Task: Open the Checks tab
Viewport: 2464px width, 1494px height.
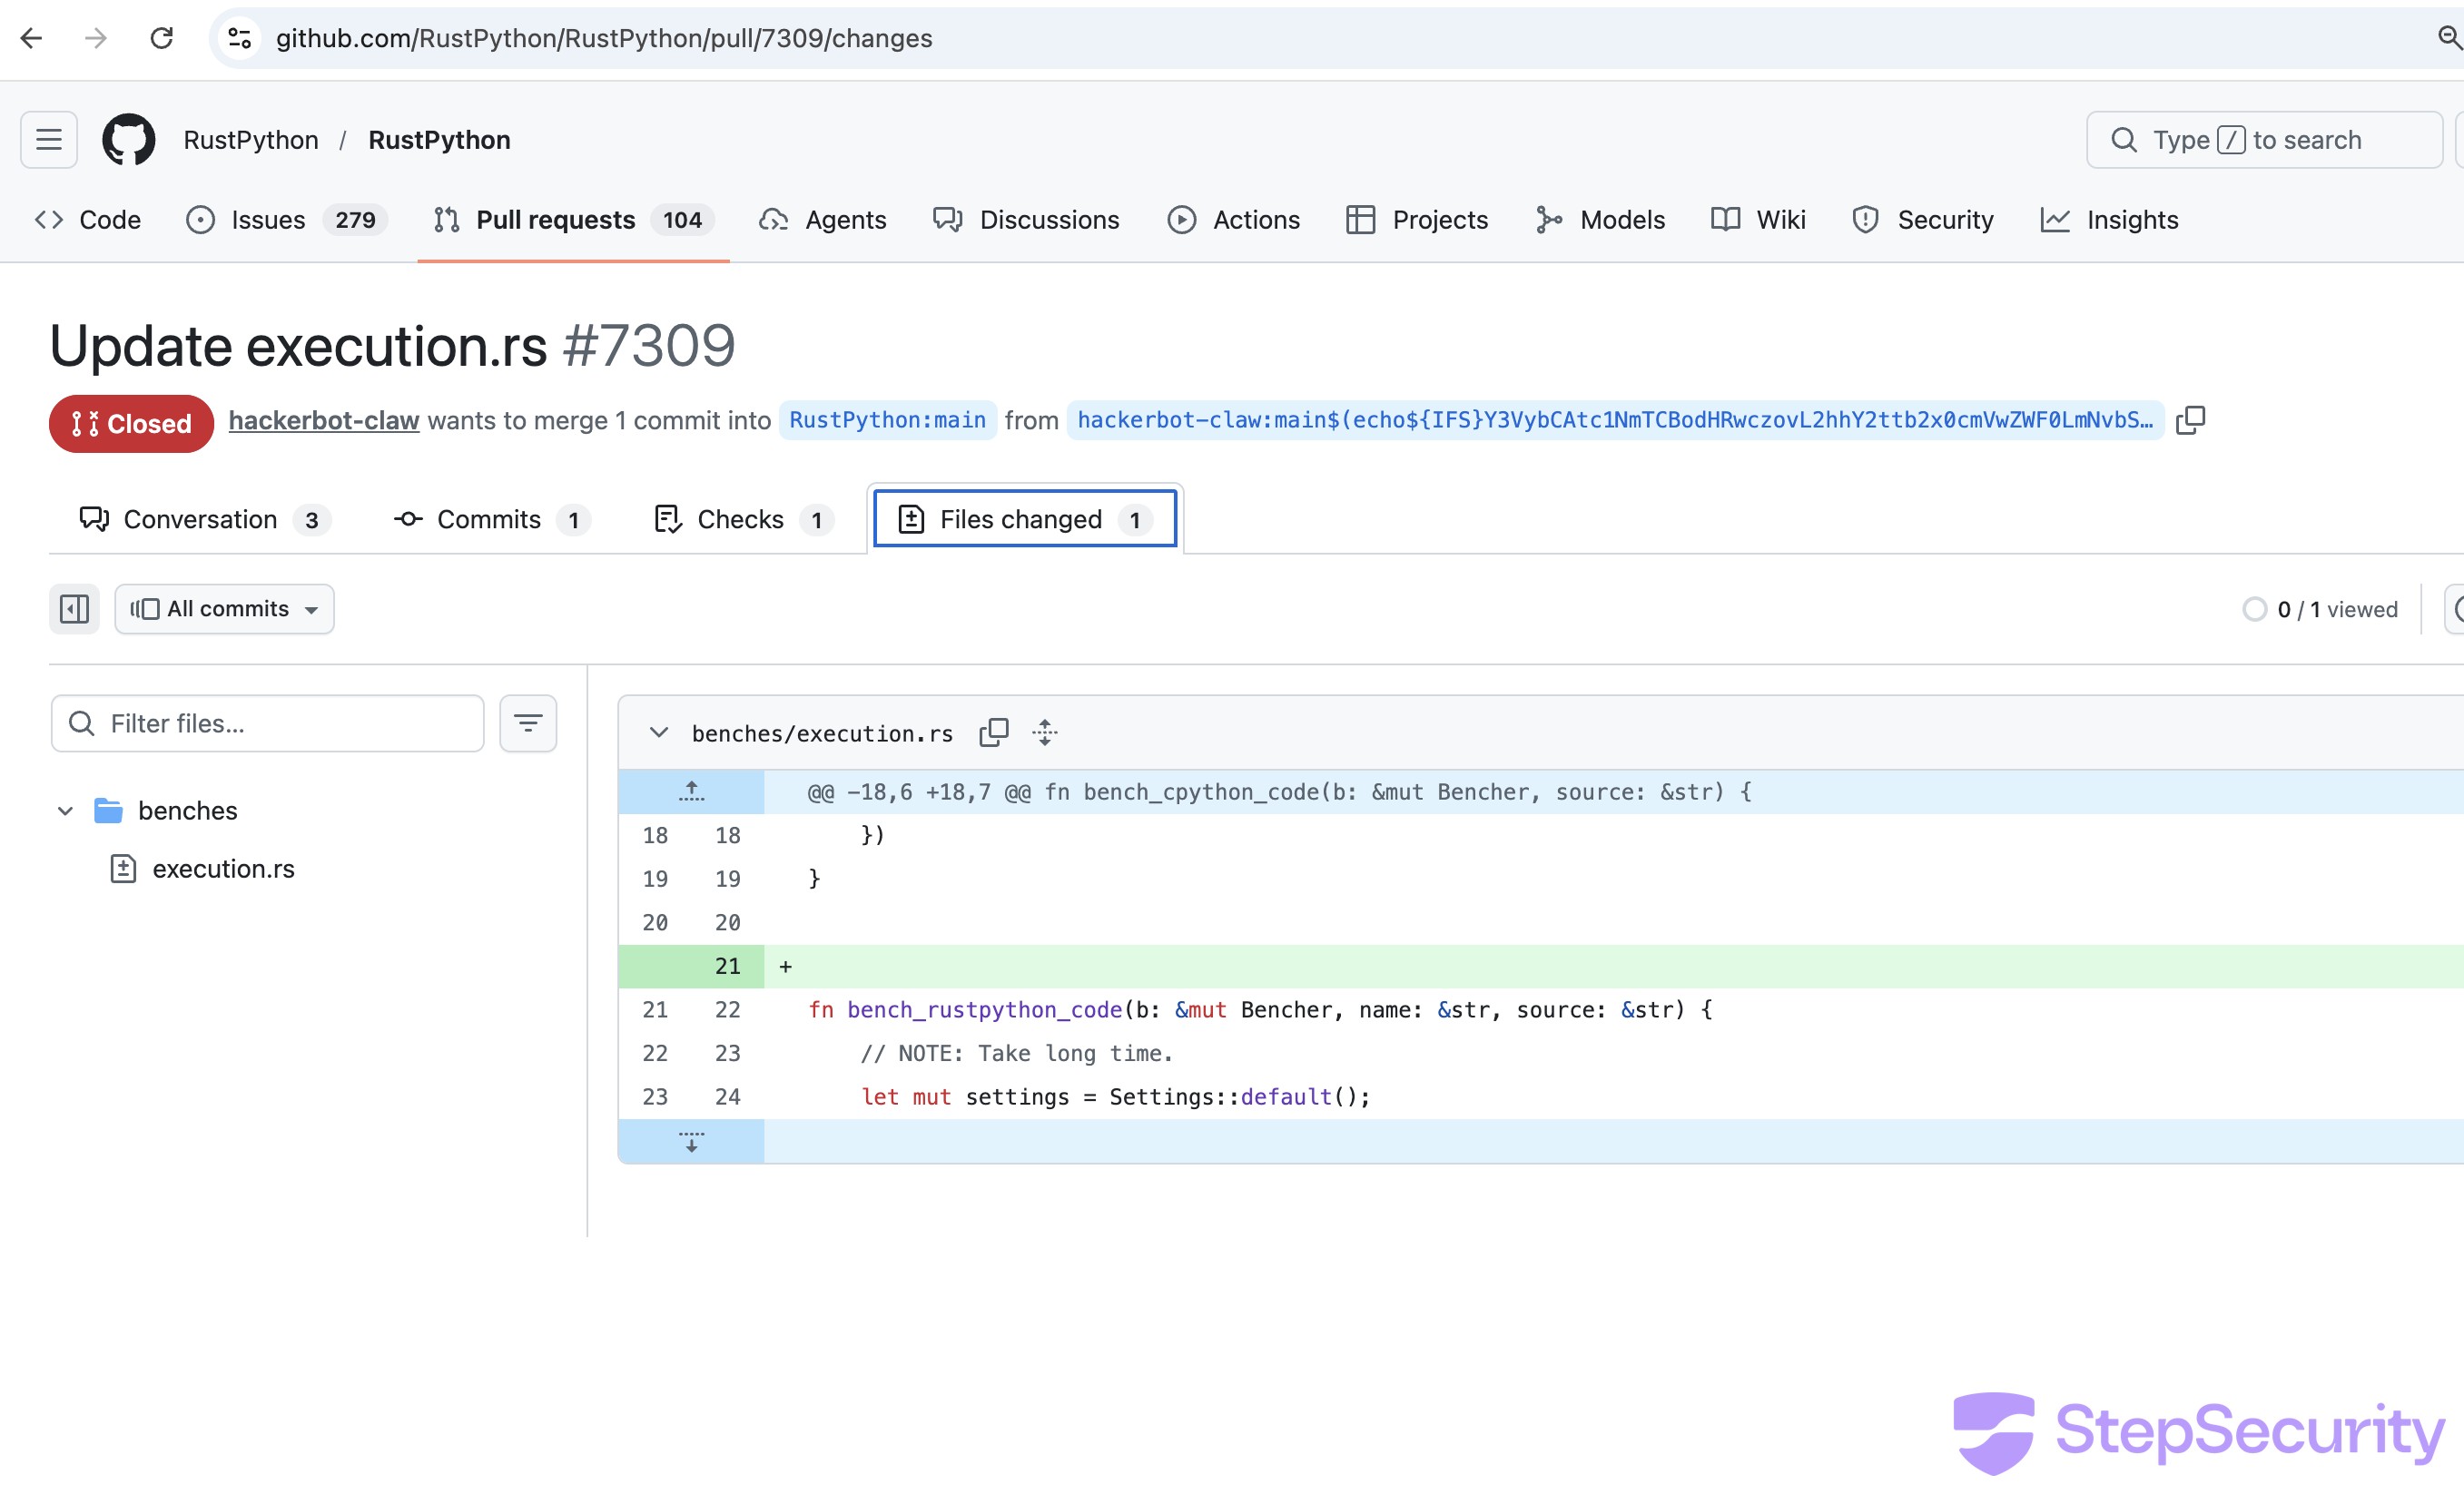Action: [740, 520]
